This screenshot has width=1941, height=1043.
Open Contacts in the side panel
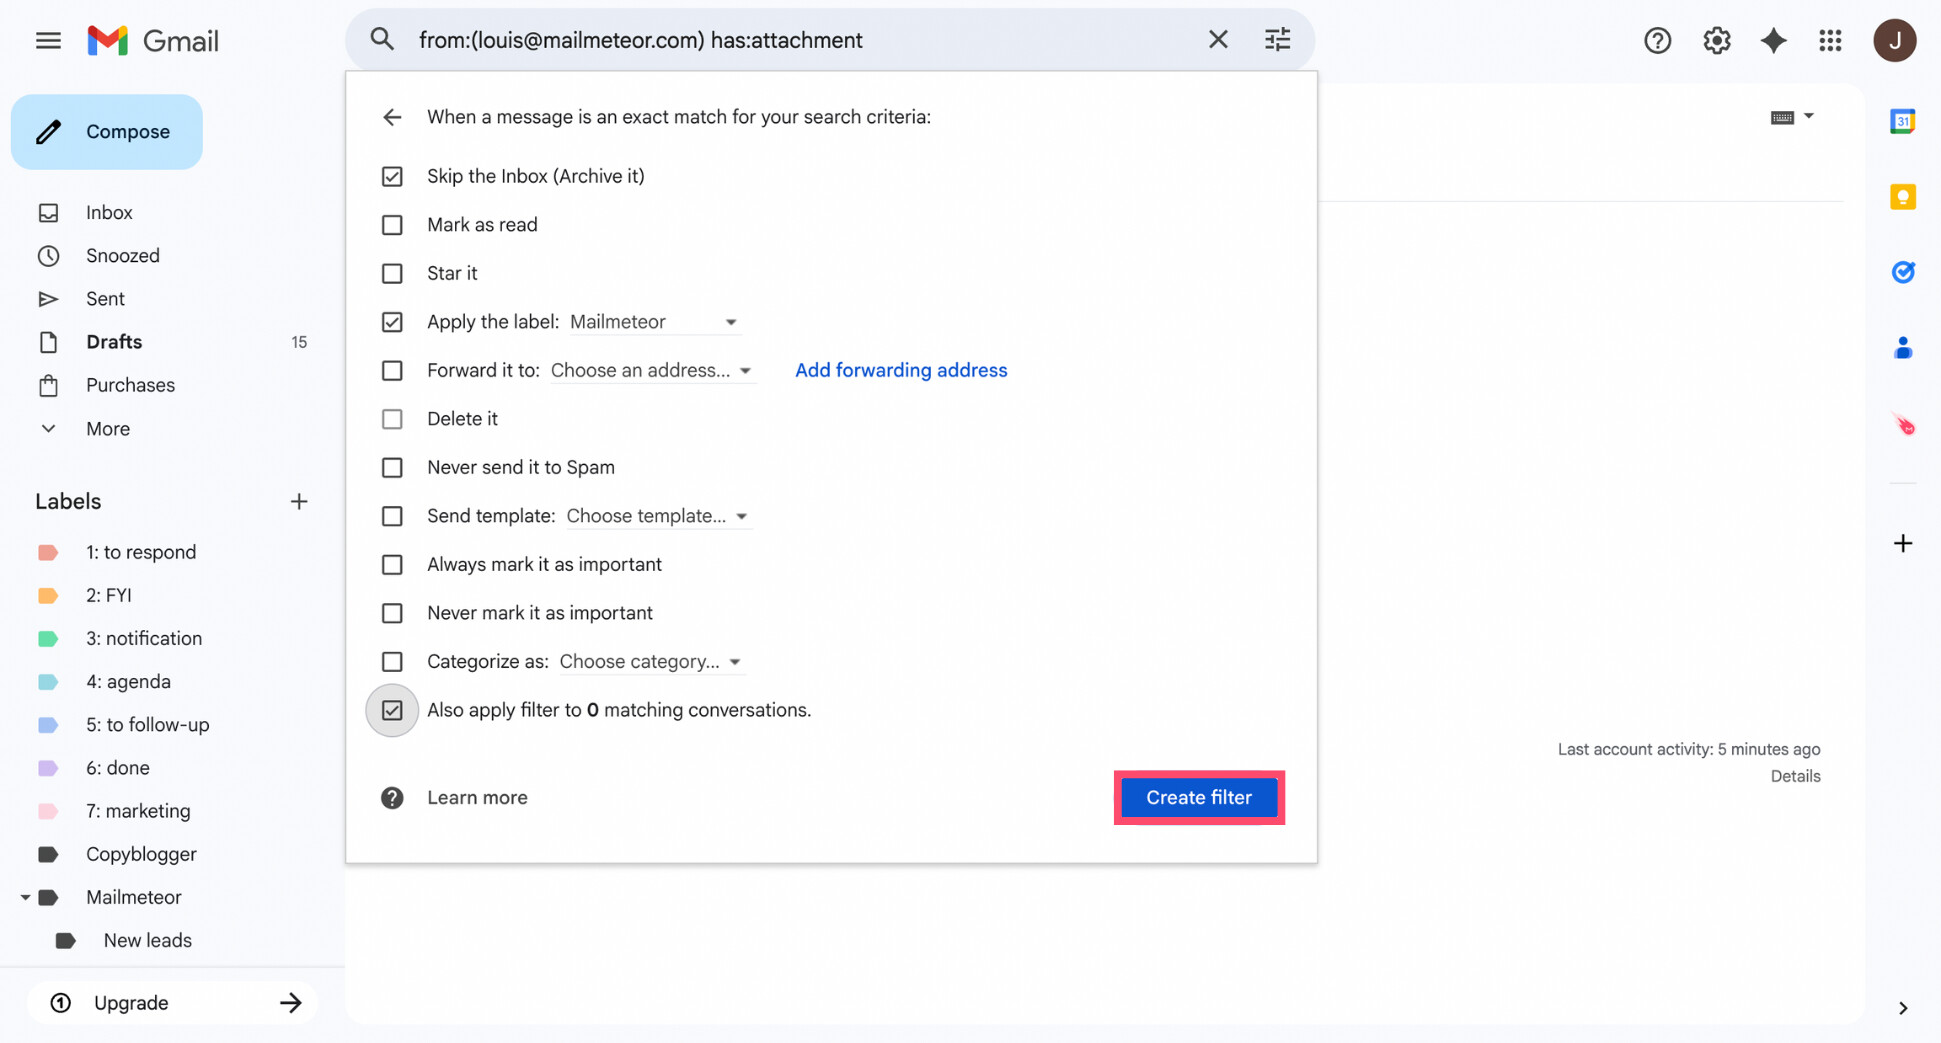1903,347
